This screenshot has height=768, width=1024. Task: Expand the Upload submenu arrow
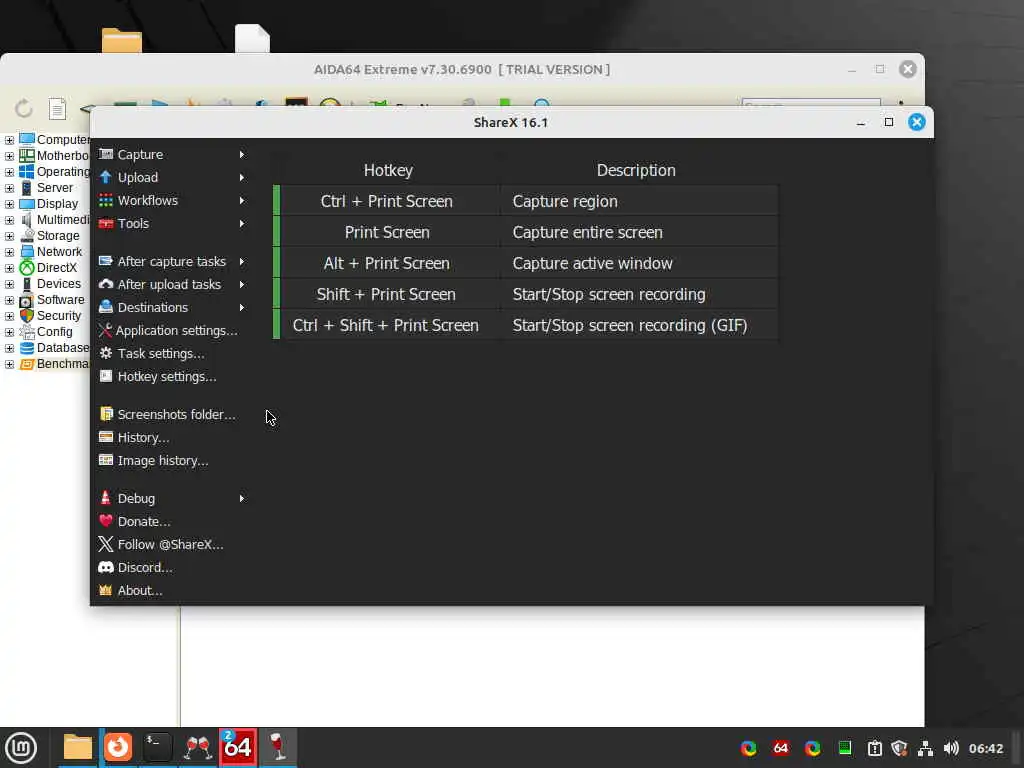[x=242, y=178]
